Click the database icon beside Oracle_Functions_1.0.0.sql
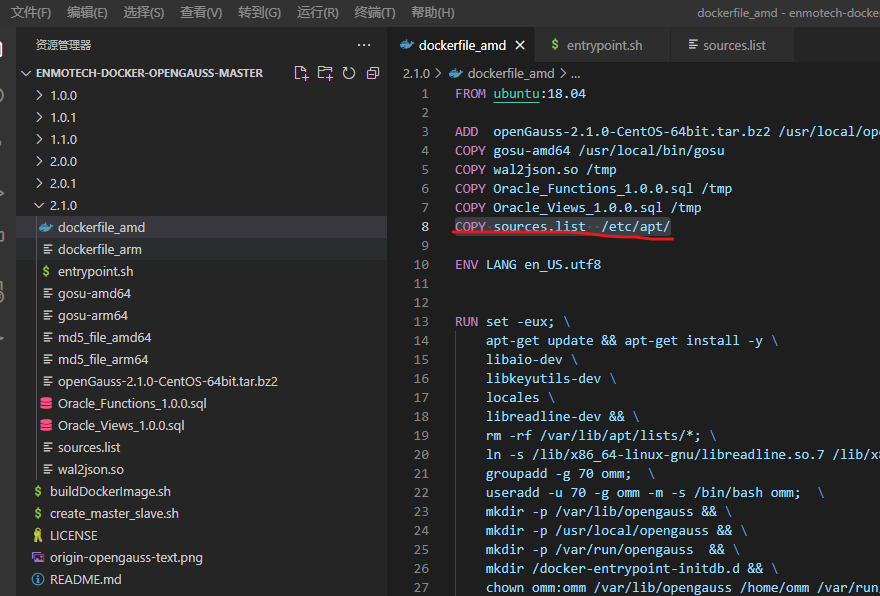Image resolution: width=880 pixels, height=596 pixels. [47, 404]
